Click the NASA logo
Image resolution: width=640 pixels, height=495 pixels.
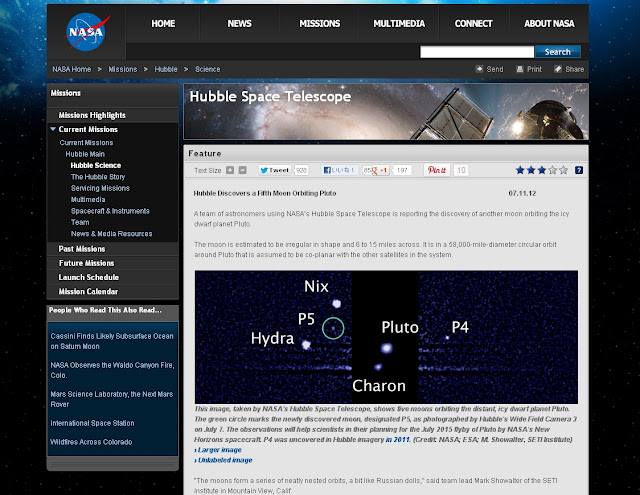pyautogui.click(x=87, y=32)
